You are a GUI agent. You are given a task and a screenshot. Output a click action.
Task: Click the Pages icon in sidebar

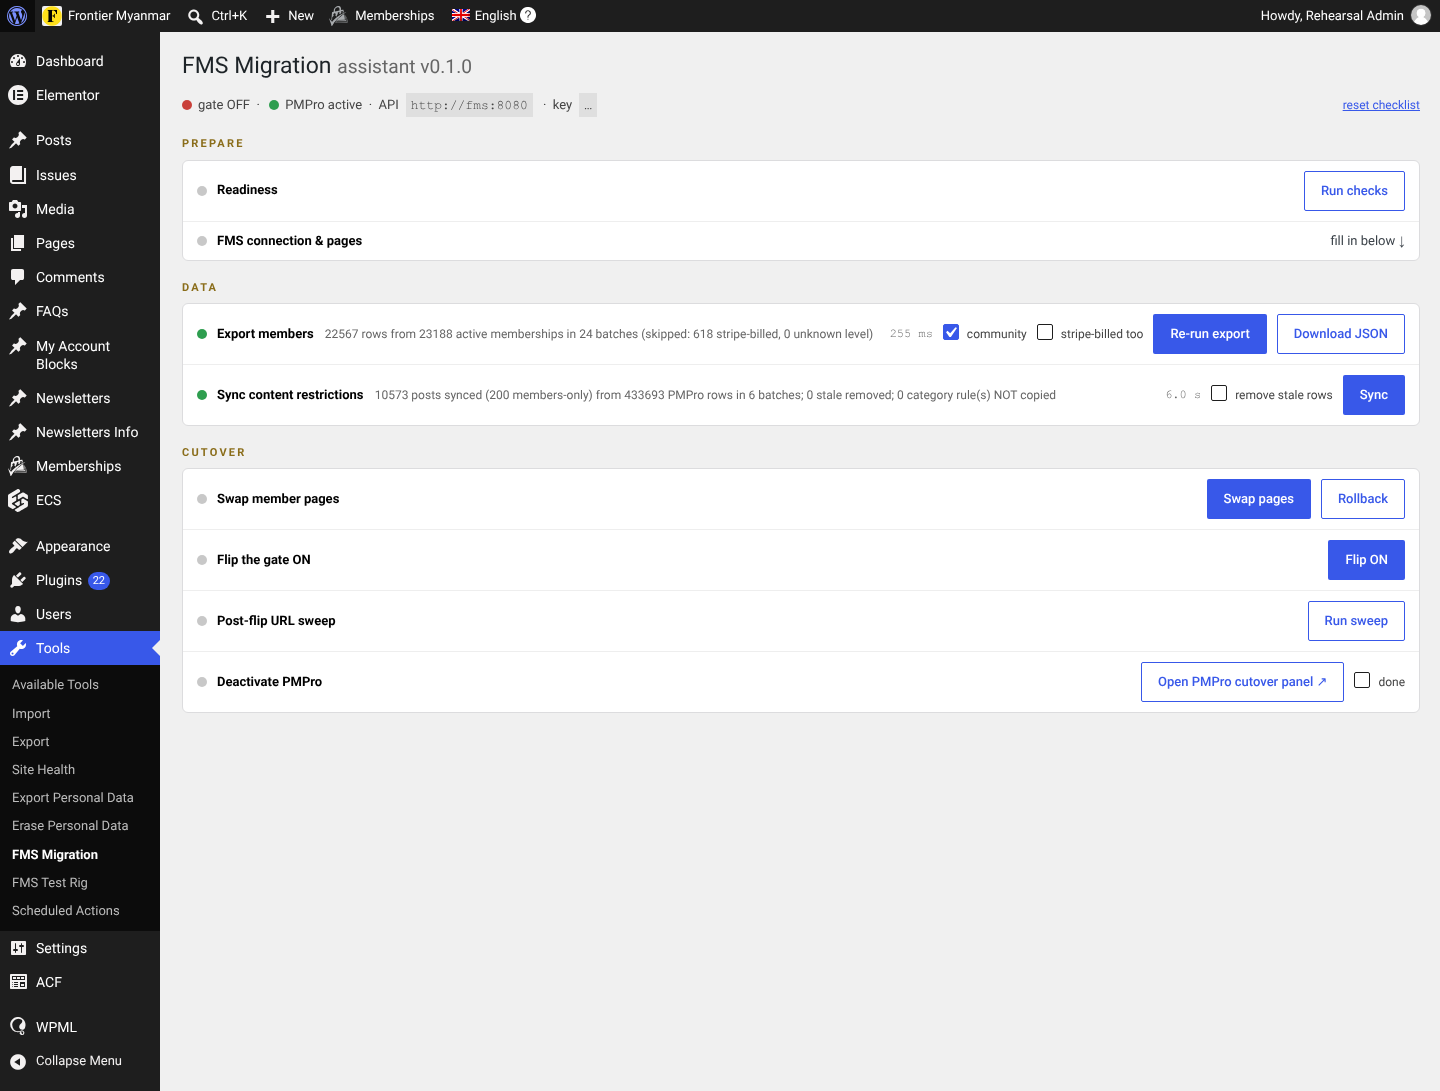tap(18, 243)
